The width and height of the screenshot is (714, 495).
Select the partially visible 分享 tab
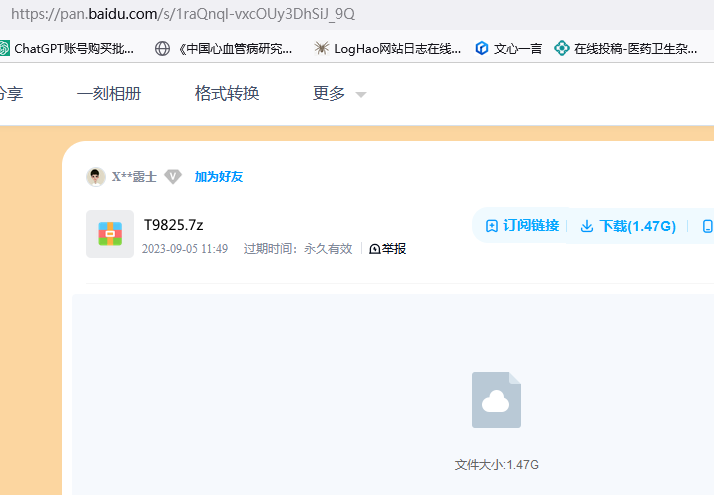(x=10, y=94)
